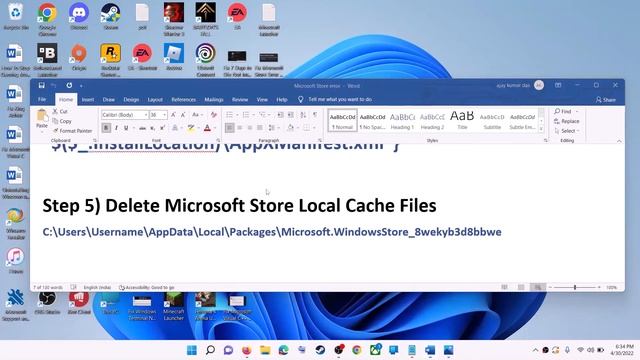This screenshot has width=640, height=360.
Task: Open the Select dropdown in the Editing group
Action: pyautogui.click(x=567, y=131)
